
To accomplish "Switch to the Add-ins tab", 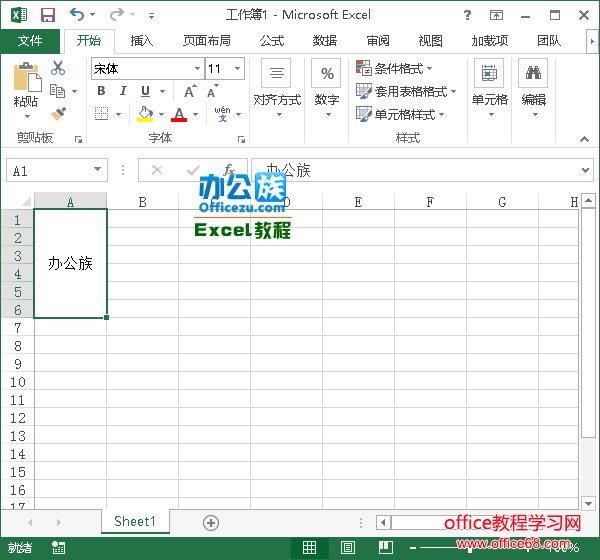I will point(490,41).
